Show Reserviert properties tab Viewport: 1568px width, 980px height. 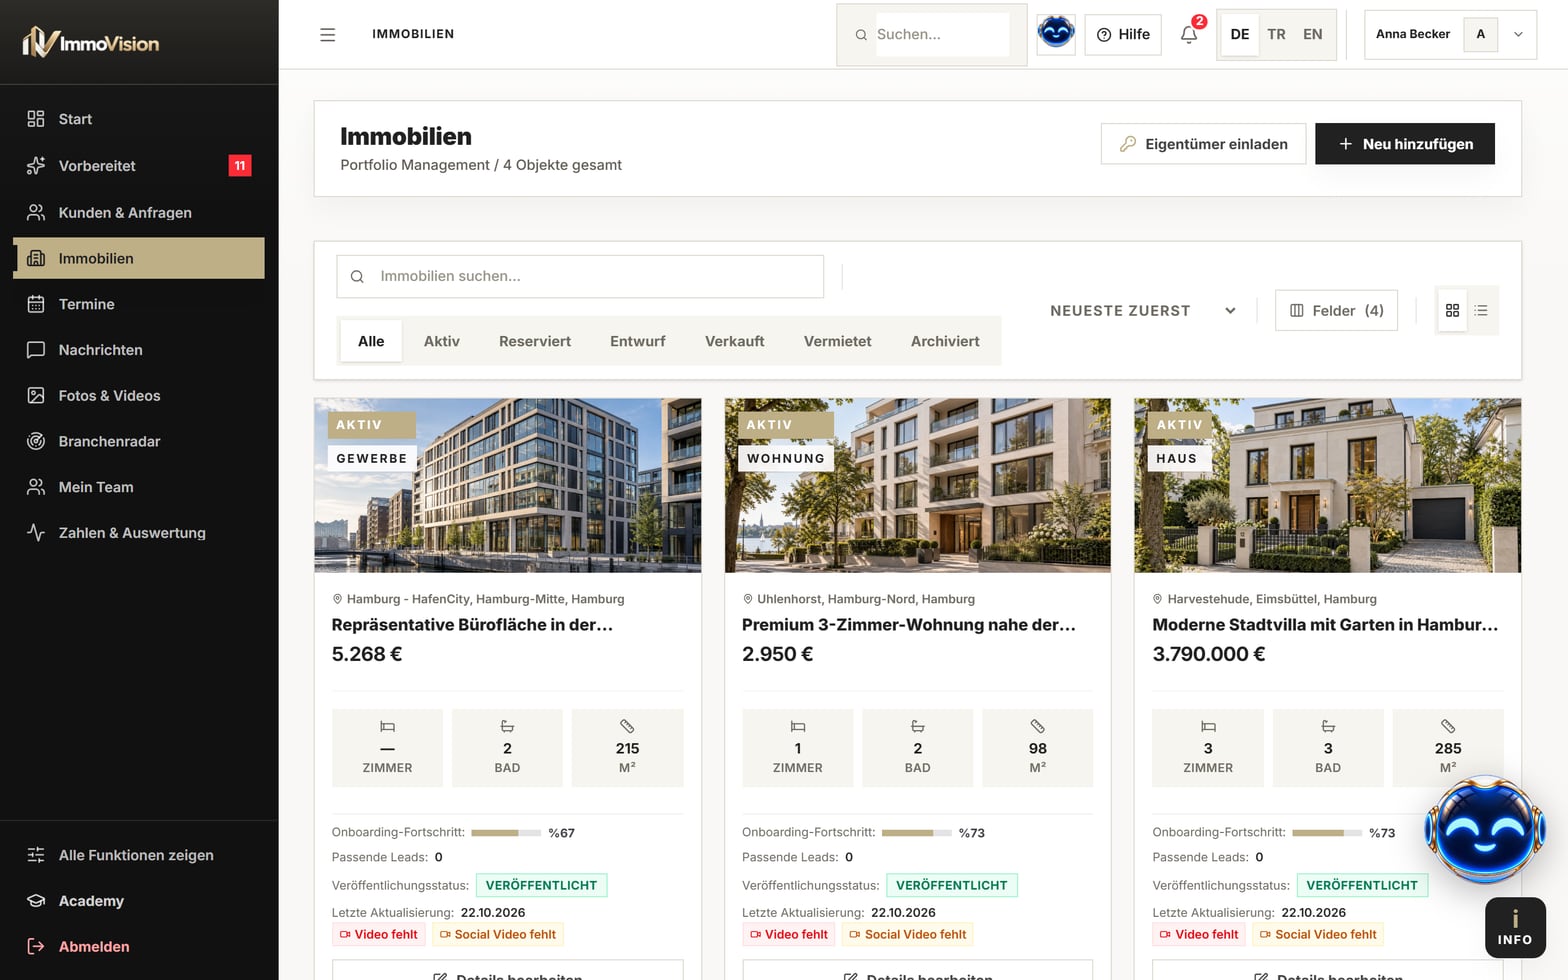(535, 341)
